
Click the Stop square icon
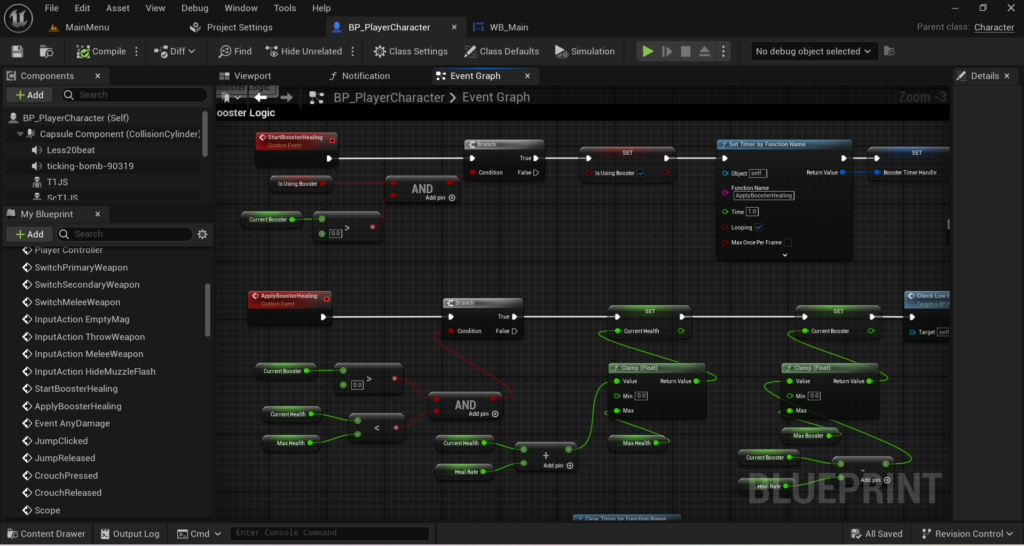686,51
